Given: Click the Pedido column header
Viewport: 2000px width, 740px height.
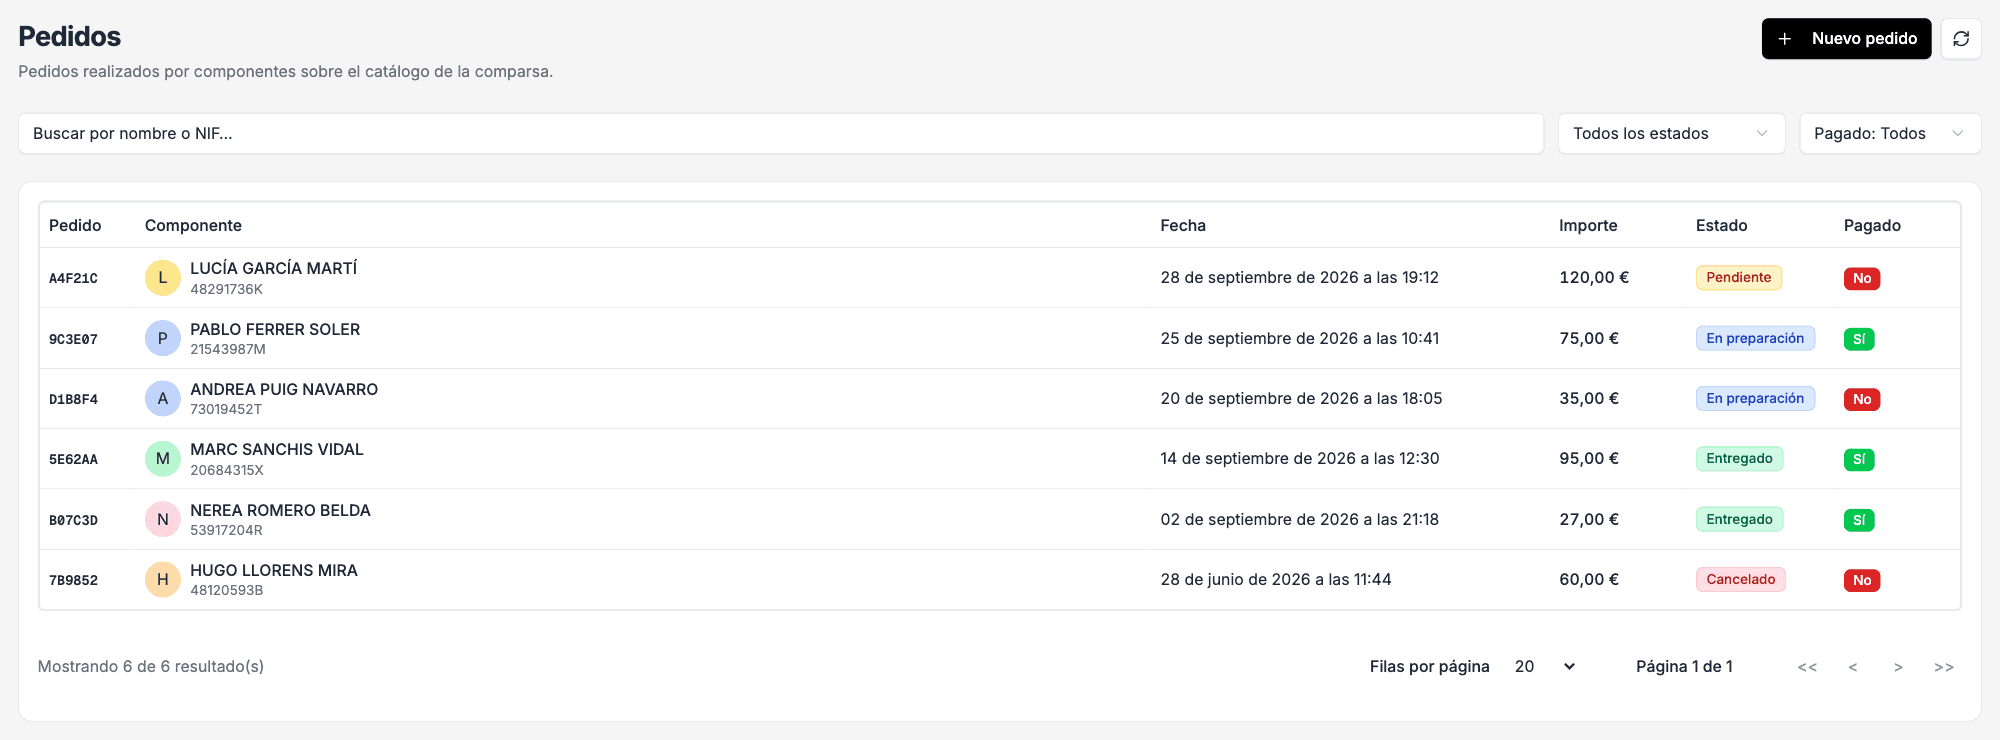Looking at the screenshot, I should 75,226.
